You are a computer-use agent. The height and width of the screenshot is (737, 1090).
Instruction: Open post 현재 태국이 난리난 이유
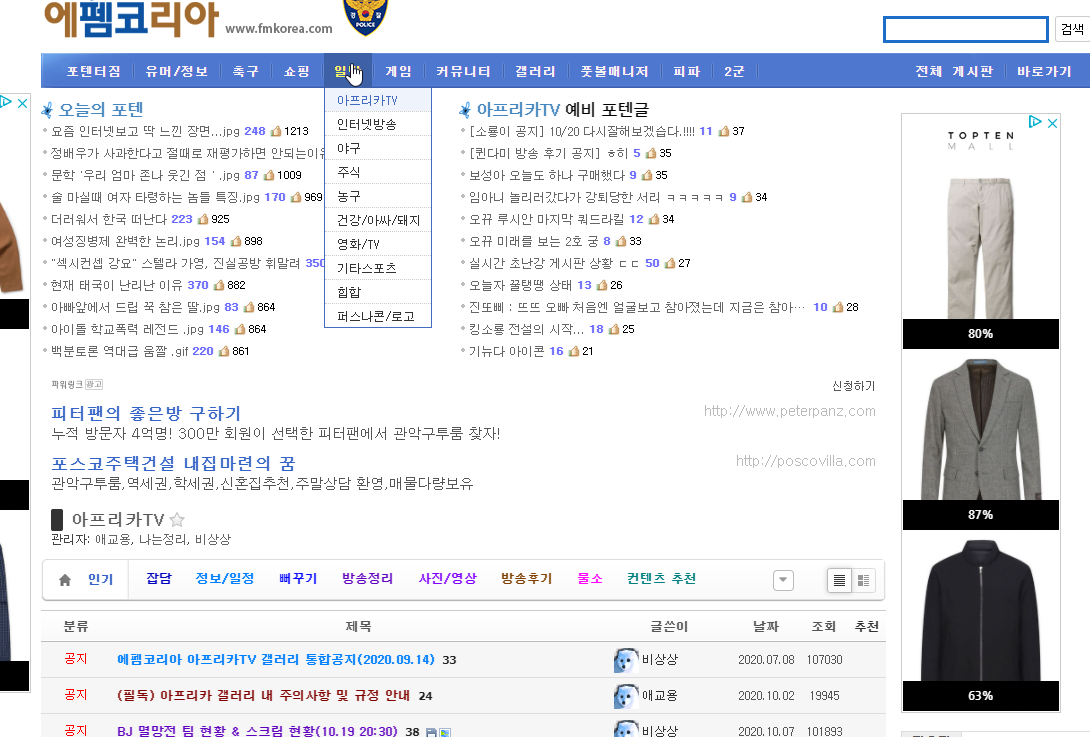pyautogui.click(x=116, y=286)
